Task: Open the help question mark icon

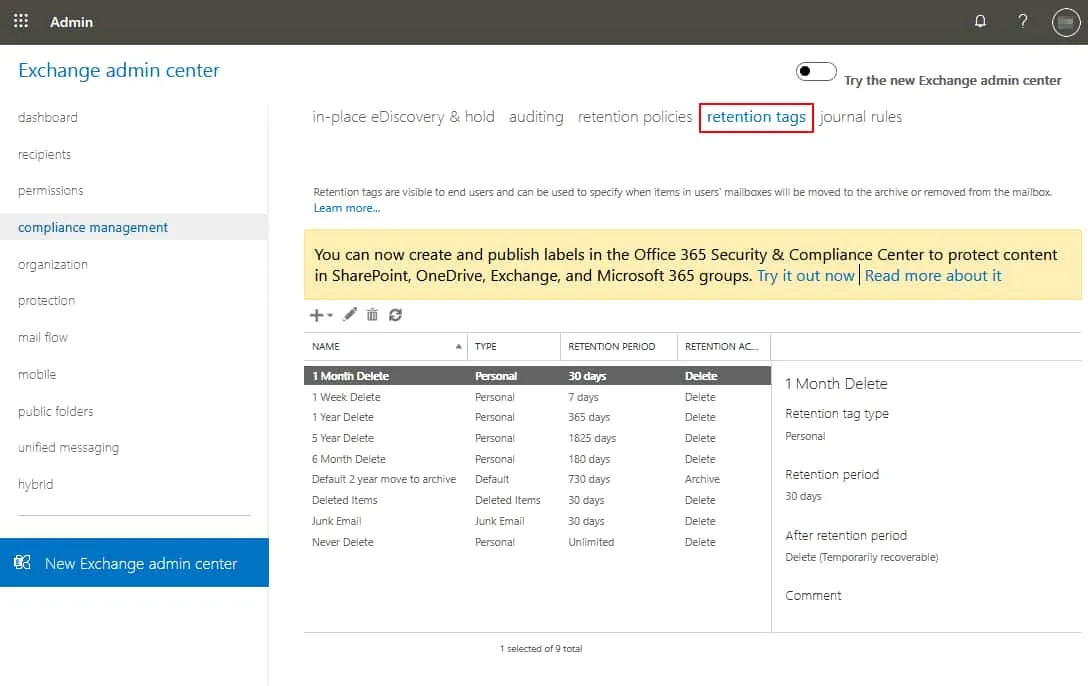Action: point(1023,22)
